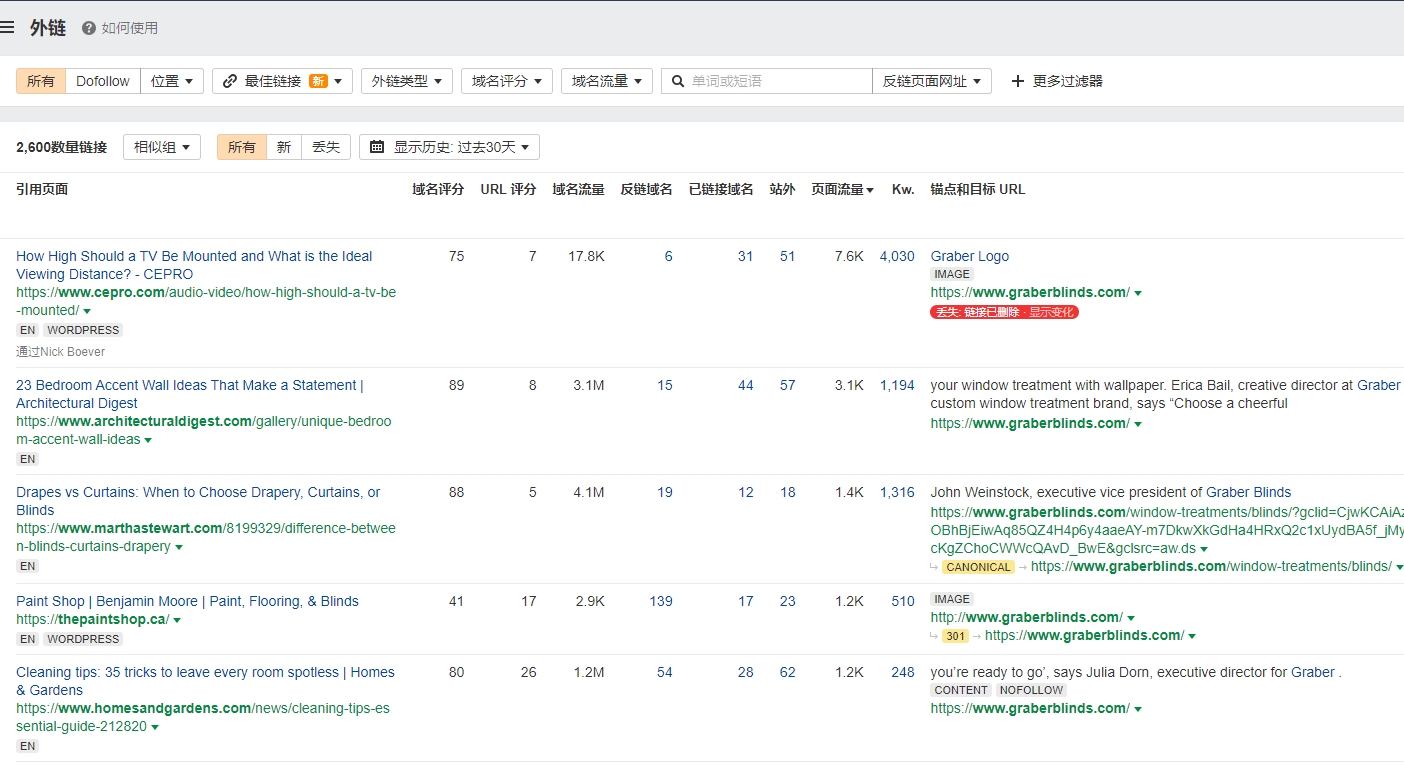1404x765 pixels.
Task: Click 通过Nick Boever author text
Action: point(60,352)
